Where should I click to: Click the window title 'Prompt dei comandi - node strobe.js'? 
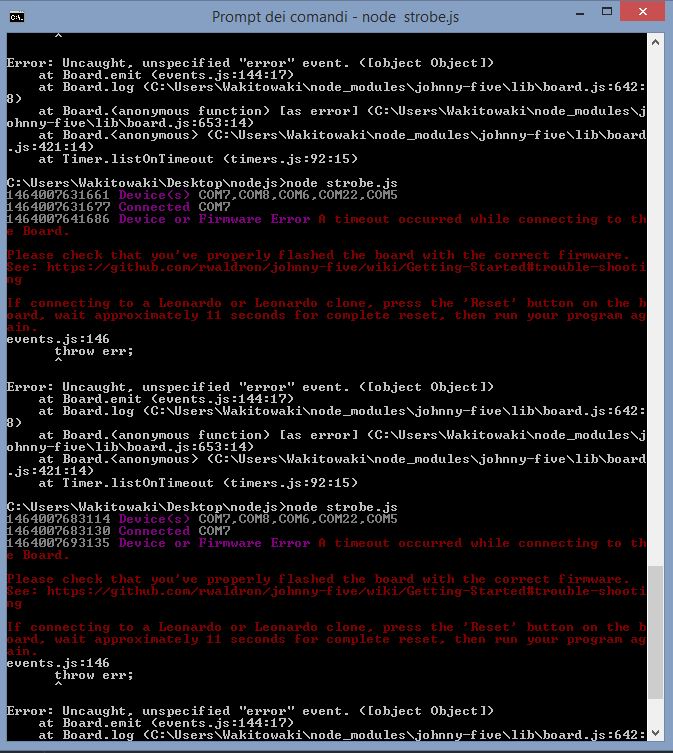(x=335, y=17)
